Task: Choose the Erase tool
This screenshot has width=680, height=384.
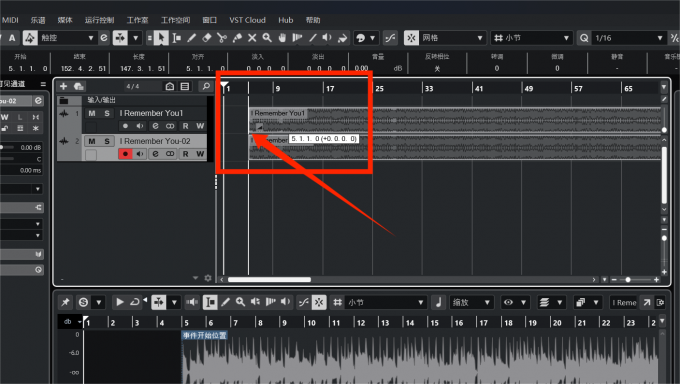Action: (x=206, y=38)
